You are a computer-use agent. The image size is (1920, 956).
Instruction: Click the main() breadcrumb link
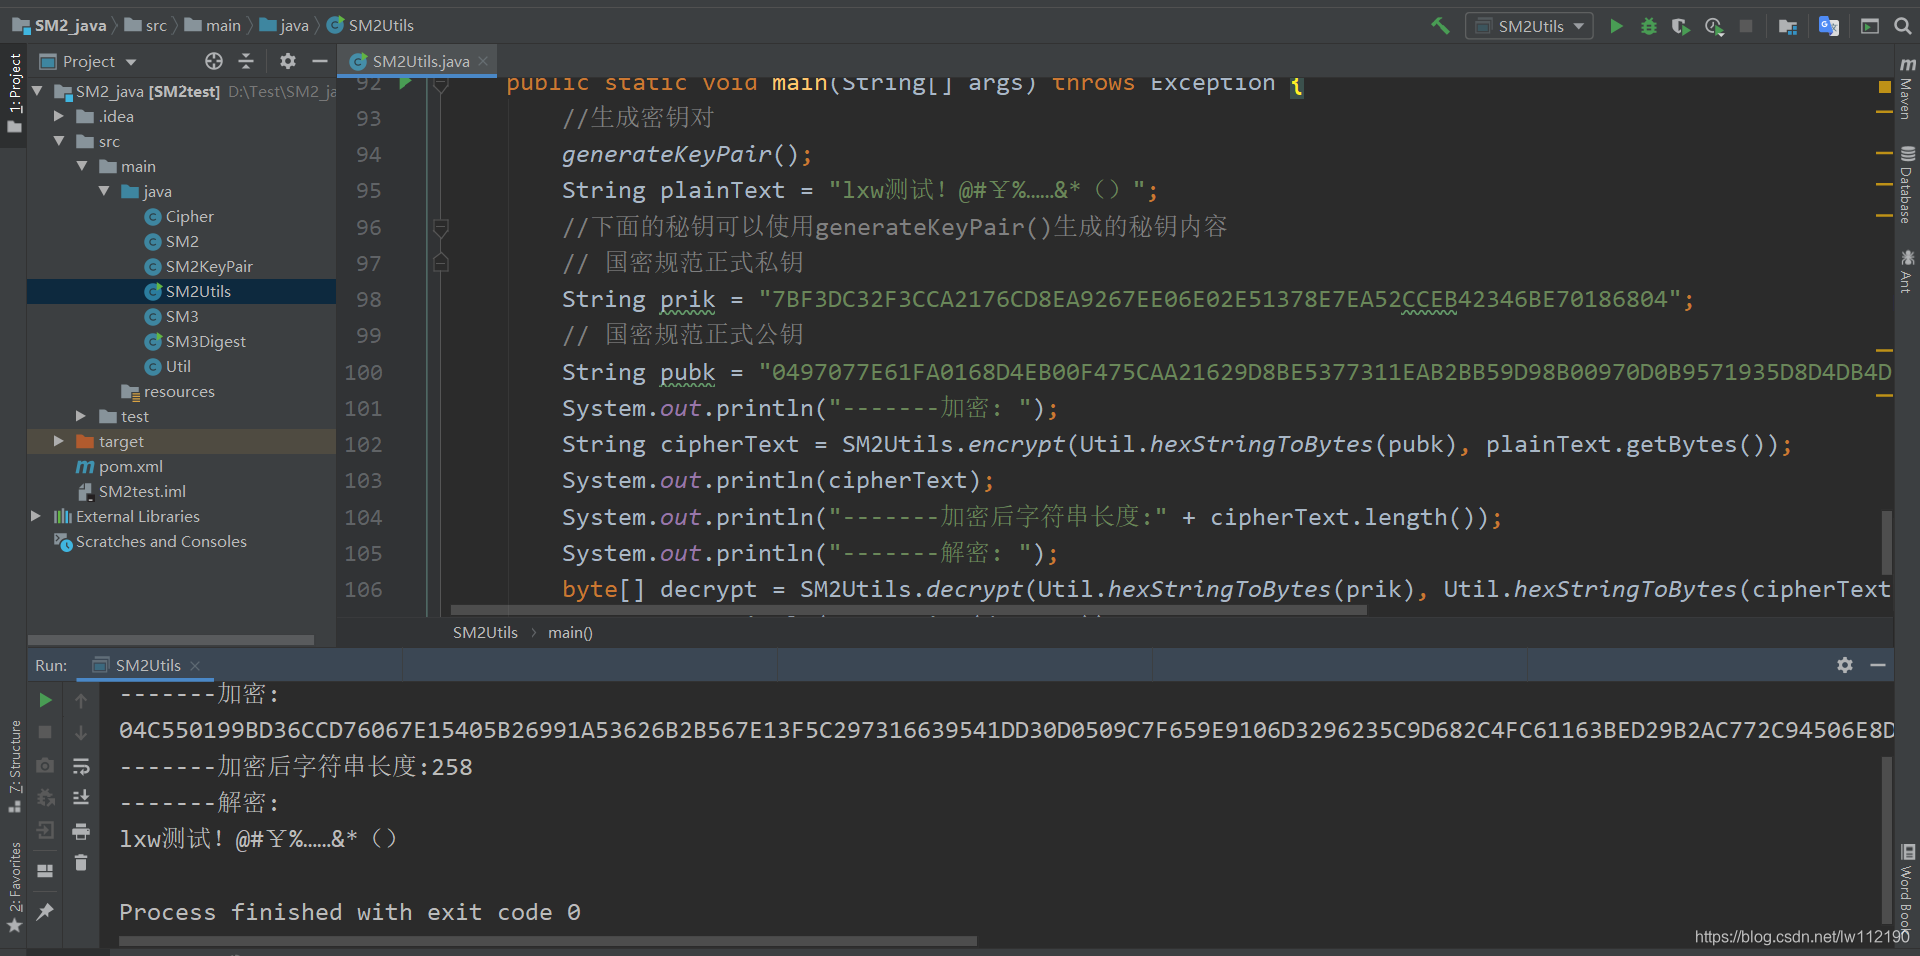[570, 632]
